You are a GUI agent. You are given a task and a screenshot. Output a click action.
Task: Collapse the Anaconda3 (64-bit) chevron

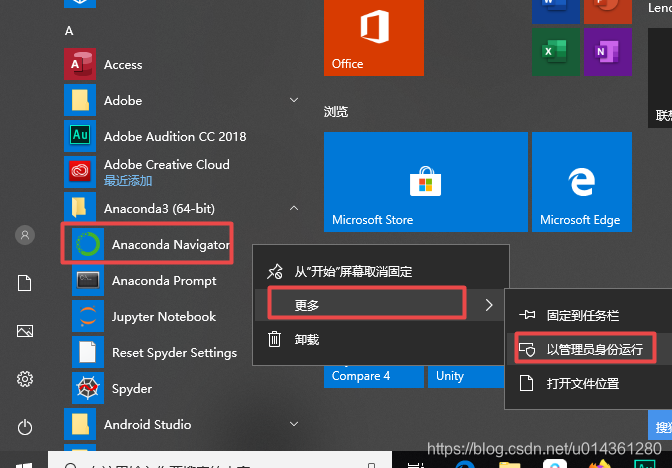(294, 208)
